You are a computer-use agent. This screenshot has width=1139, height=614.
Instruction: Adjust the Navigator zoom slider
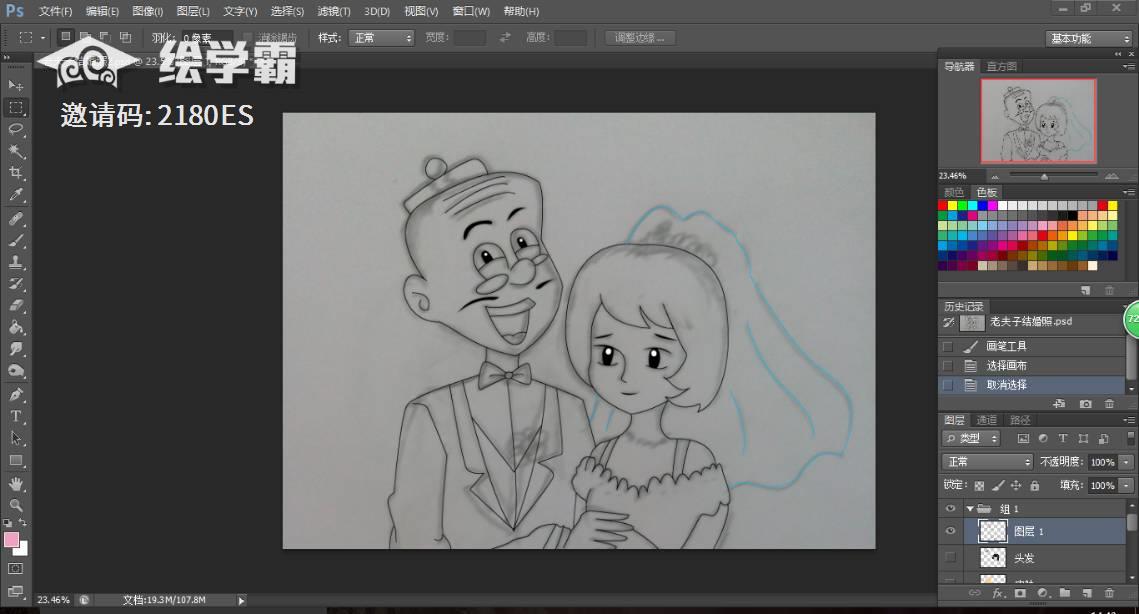[x=1044, y=176]
